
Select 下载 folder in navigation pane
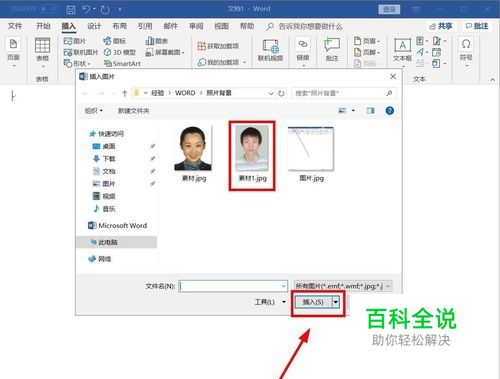click(x=104, y=159)
